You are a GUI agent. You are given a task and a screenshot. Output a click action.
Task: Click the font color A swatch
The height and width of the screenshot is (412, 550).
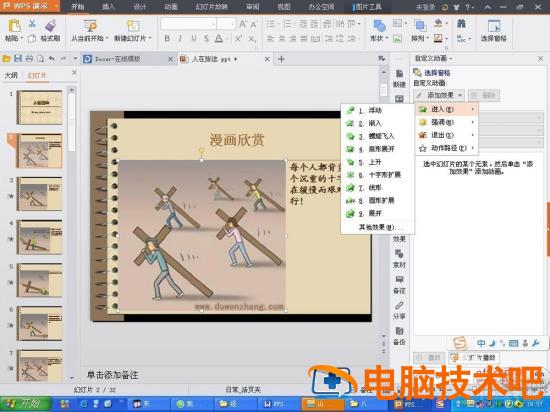(x=219, y=38)
